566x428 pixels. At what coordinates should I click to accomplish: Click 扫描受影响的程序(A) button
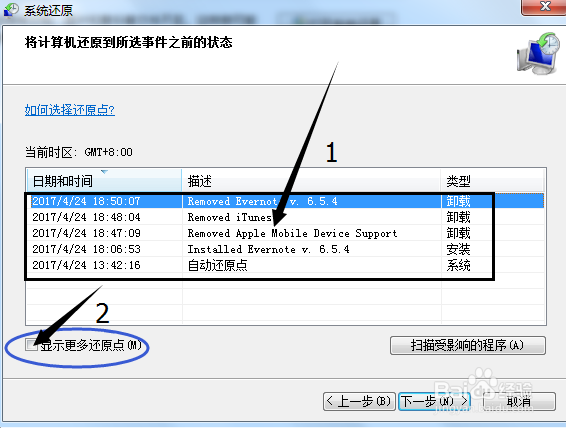tap(468, 346)
